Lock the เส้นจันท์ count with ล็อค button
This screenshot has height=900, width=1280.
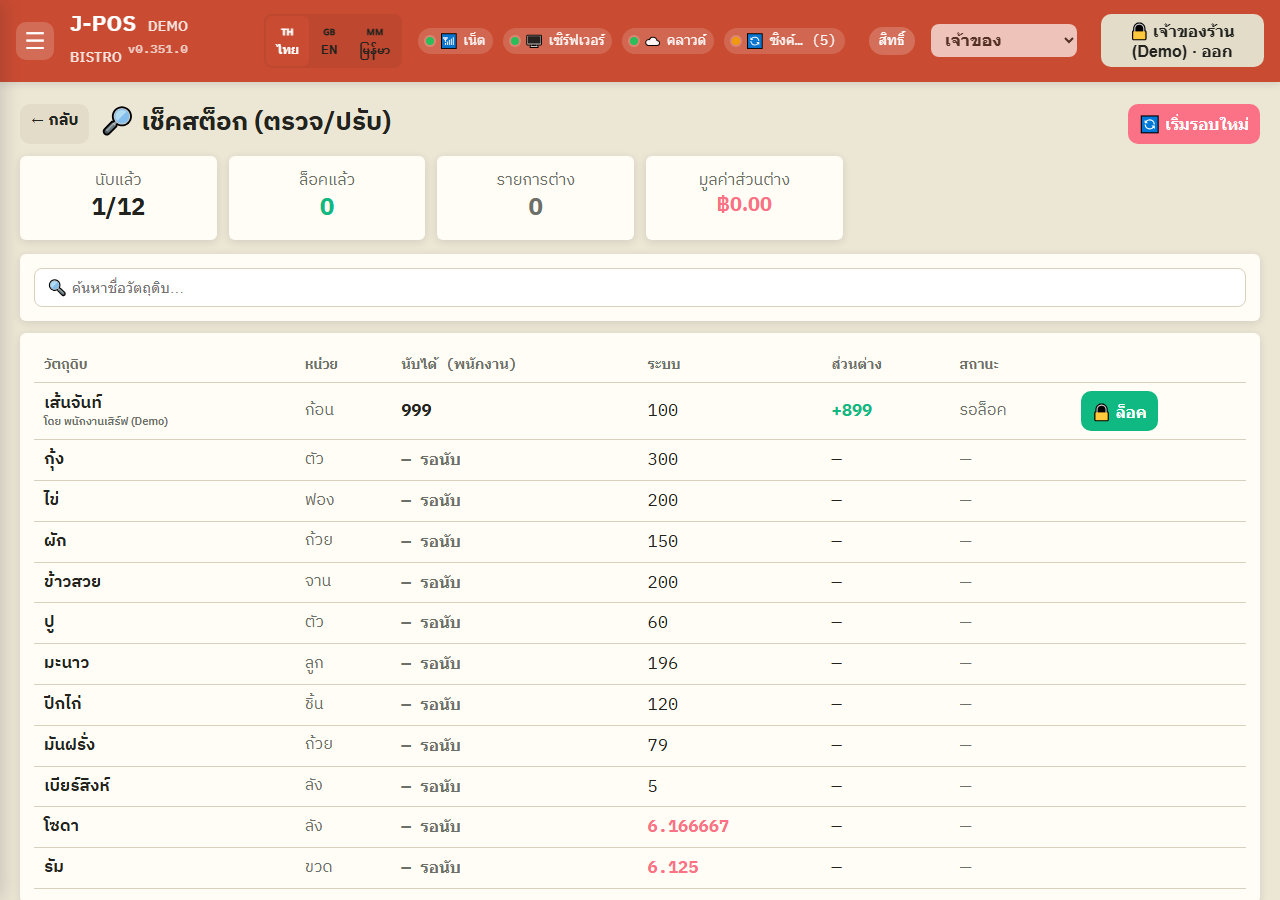pyautogui.click(x=1119, y=411)
